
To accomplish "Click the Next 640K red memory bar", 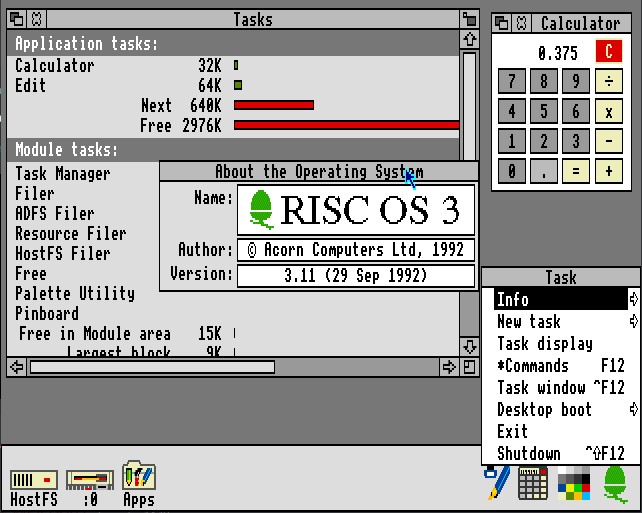I will (x=274, y=105).
